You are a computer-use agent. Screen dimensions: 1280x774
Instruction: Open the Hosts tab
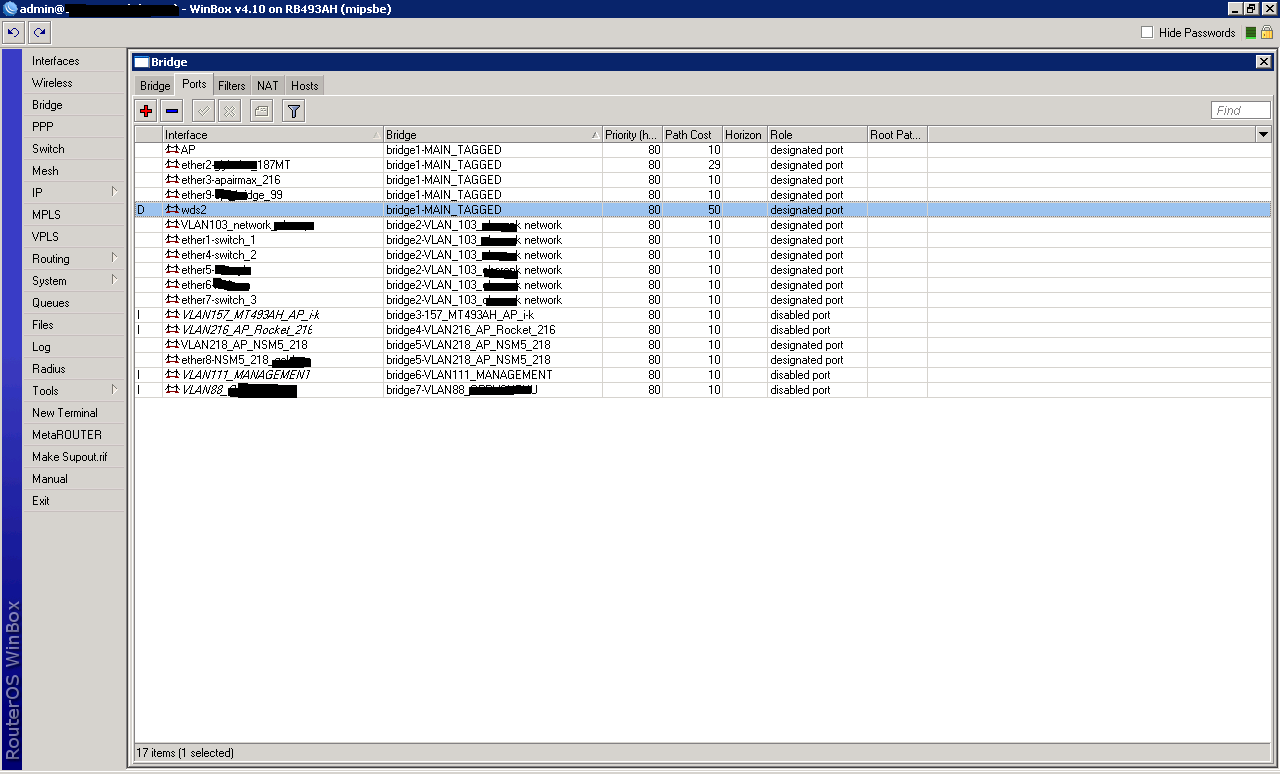(305, 86)
